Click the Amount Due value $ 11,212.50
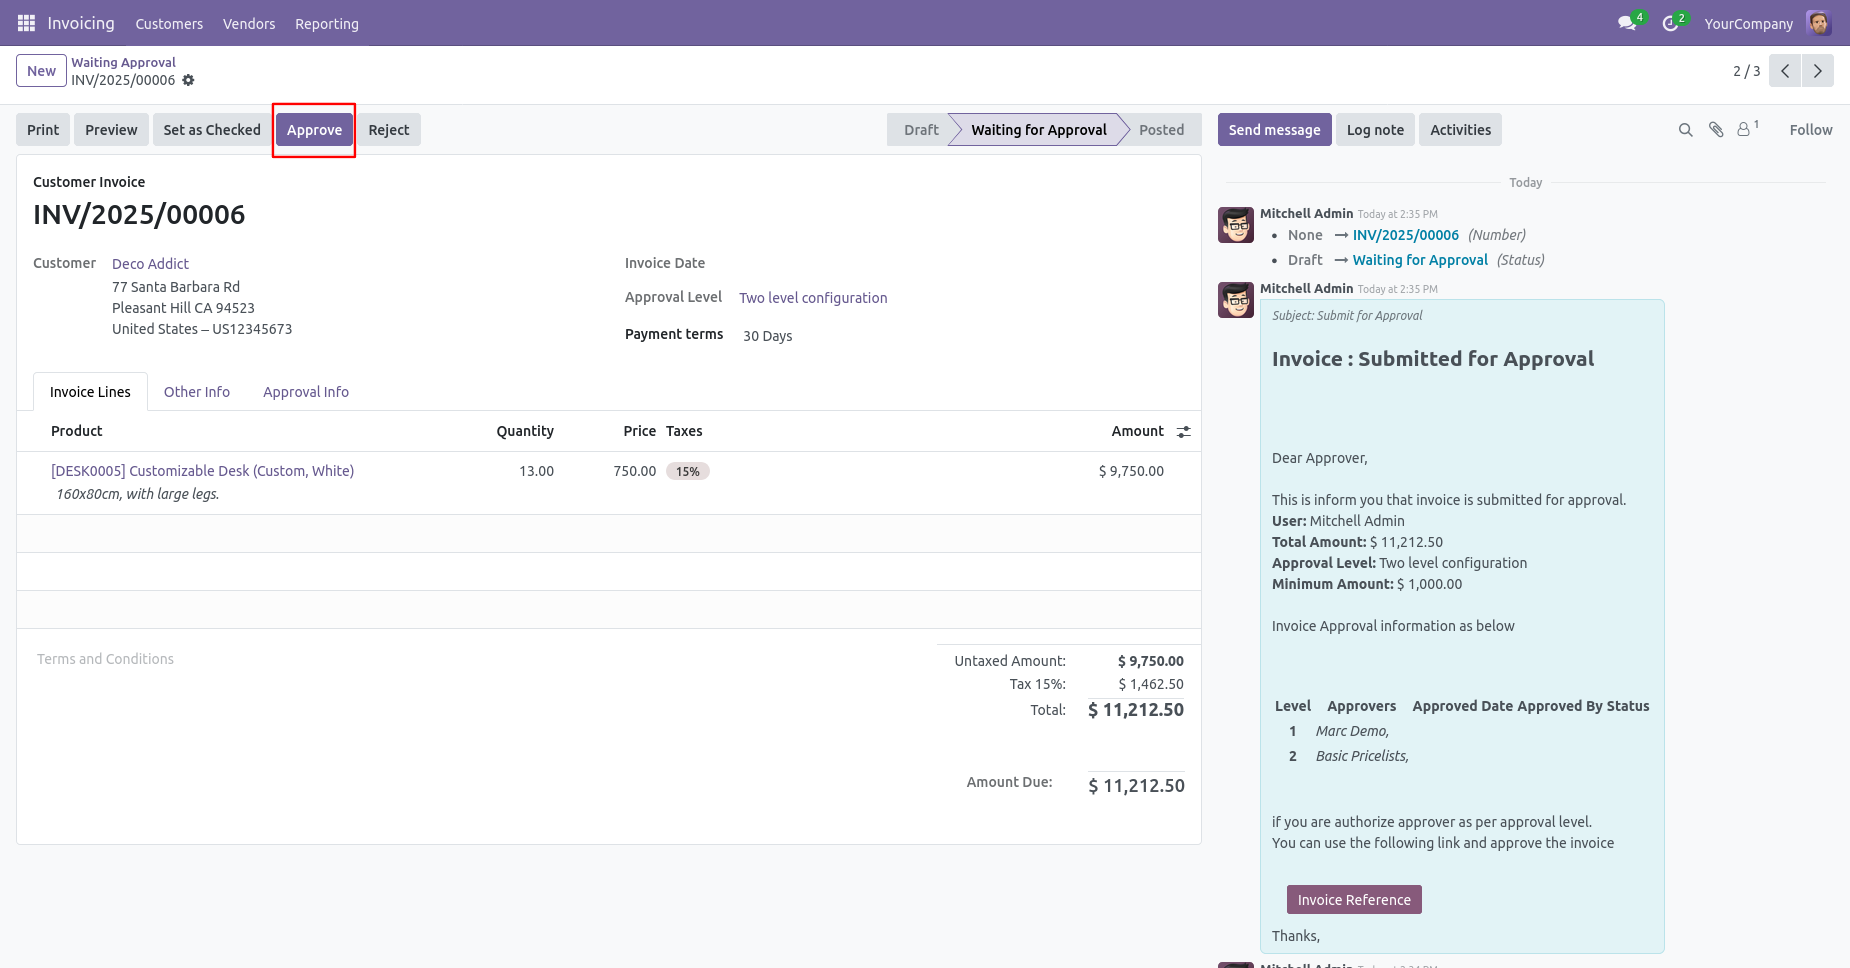The image size is (1850, 968). point(1136,786)
